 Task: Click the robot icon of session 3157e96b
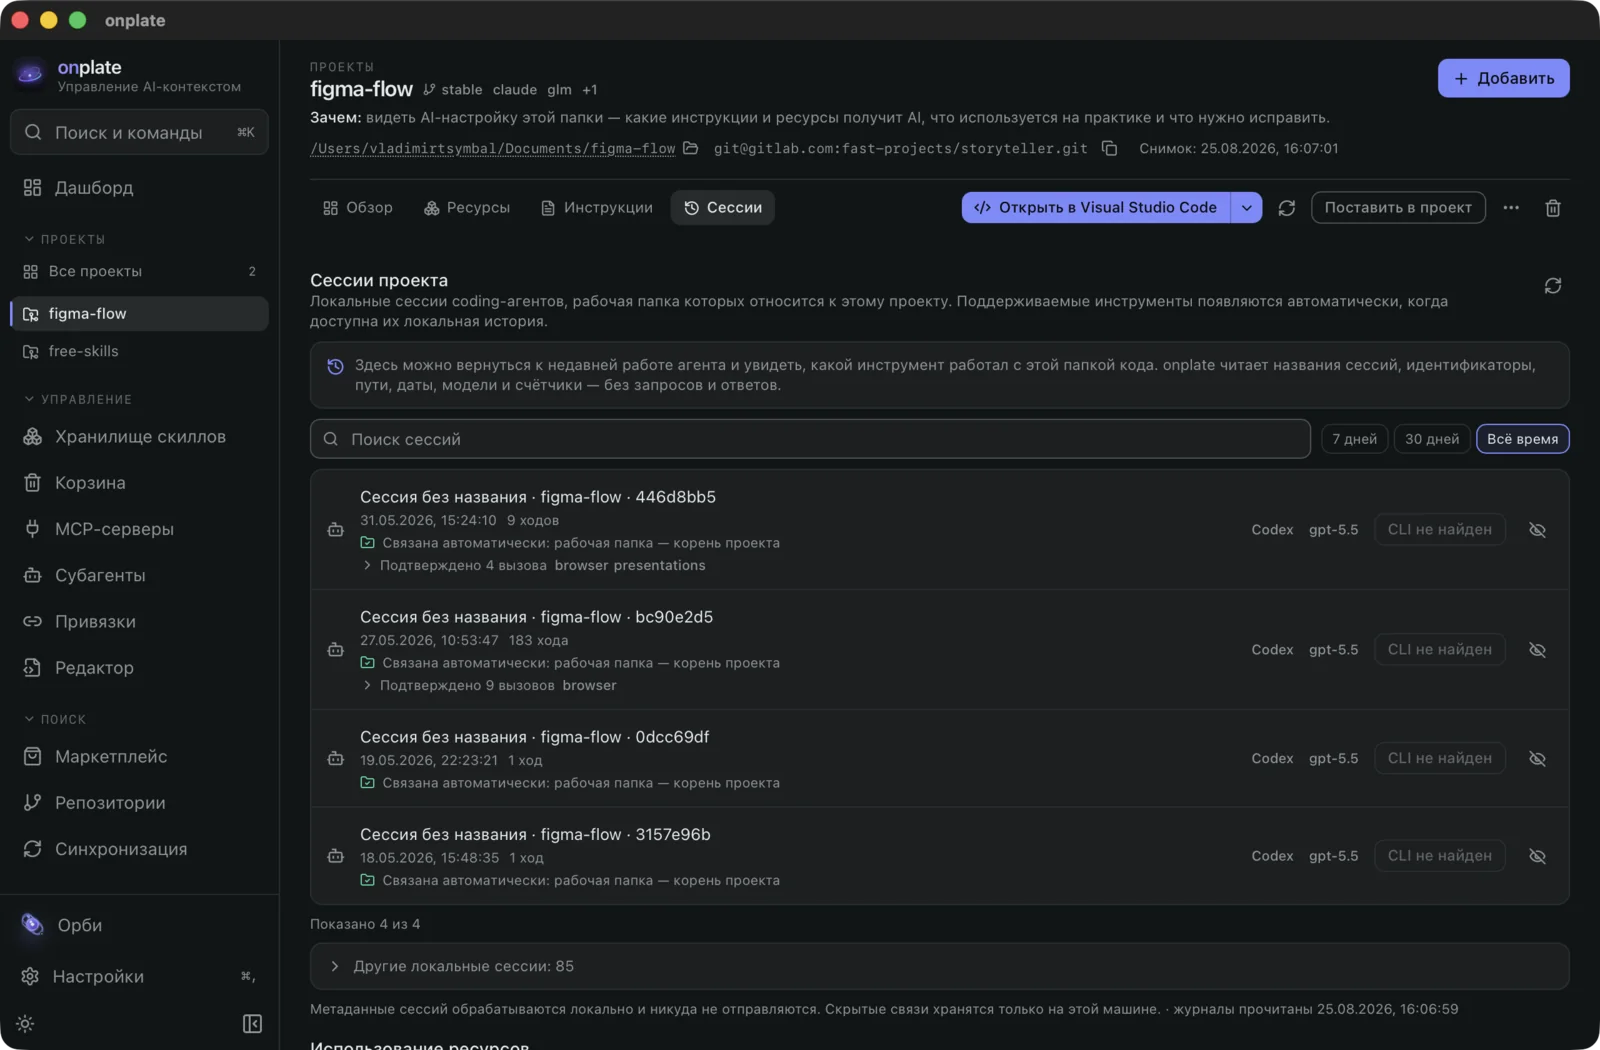click(x=336, y=856)
